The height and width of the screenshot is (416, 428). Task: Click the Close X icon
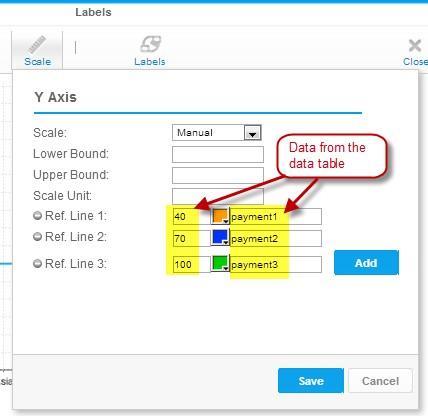(x=415, y=45)
